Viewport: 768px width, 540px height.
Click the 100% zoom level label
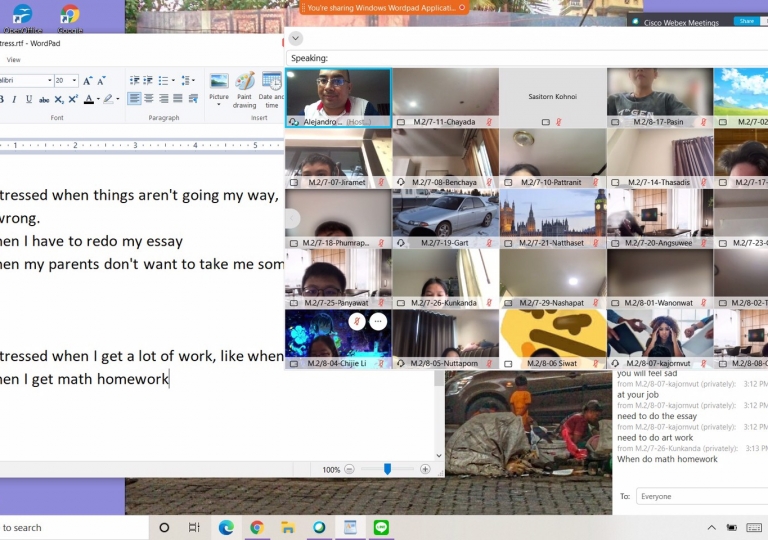pyautogui.click(x=331, y=469)
